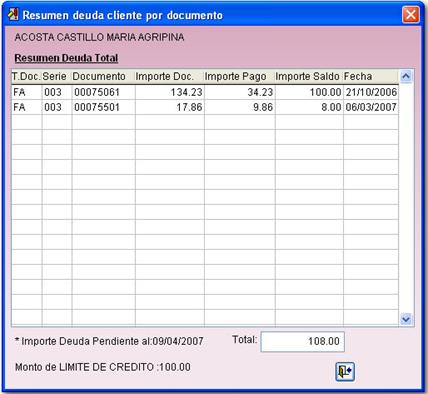The image size is (428, 394).
Task: Click the Total field showing 108.00
Action: pos(302,341)
